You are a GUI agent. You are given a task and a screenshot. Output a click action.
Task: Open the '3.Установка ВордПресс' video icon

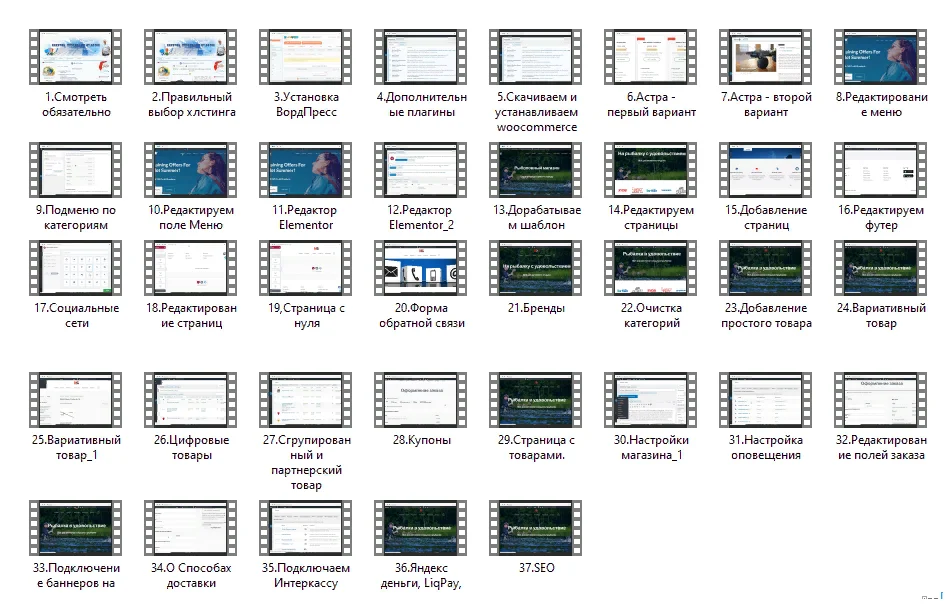(306, 56)
